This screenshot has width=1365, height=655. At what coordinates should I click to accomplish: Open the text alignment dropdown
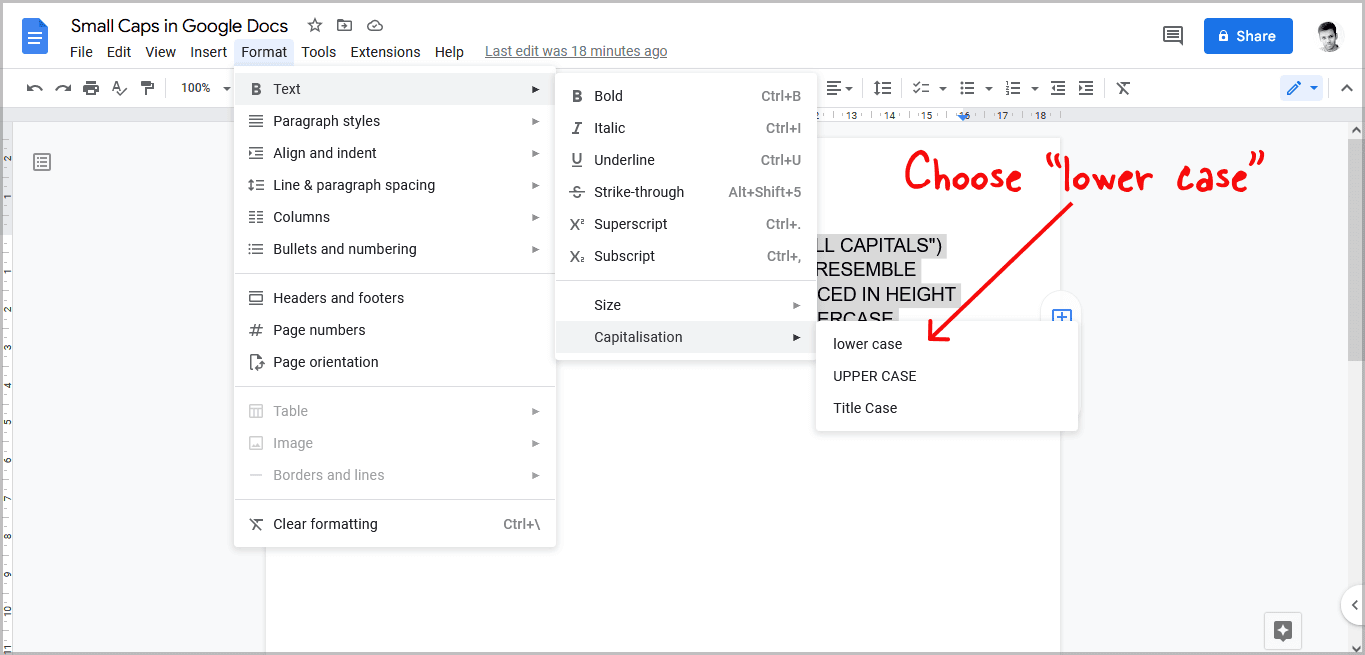tap(840, 88)
